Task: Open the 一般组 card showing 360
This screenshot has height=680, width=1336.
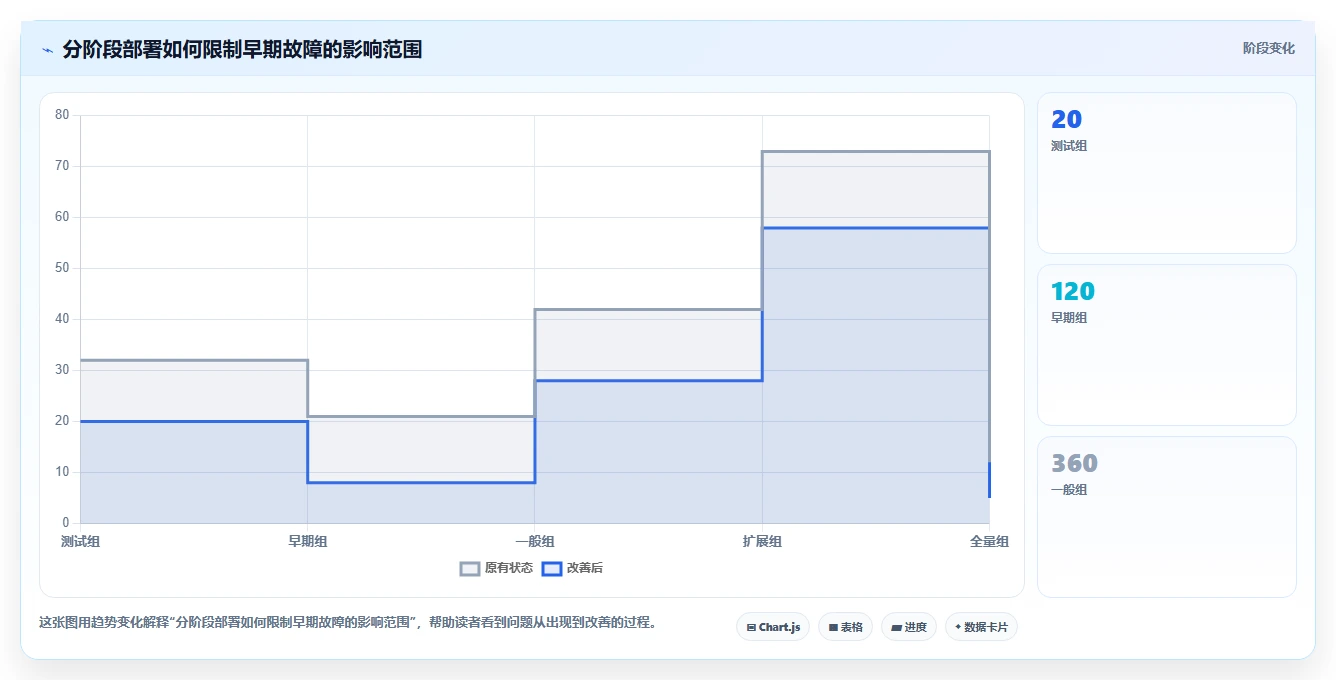Action: [x=1167, y=517]
